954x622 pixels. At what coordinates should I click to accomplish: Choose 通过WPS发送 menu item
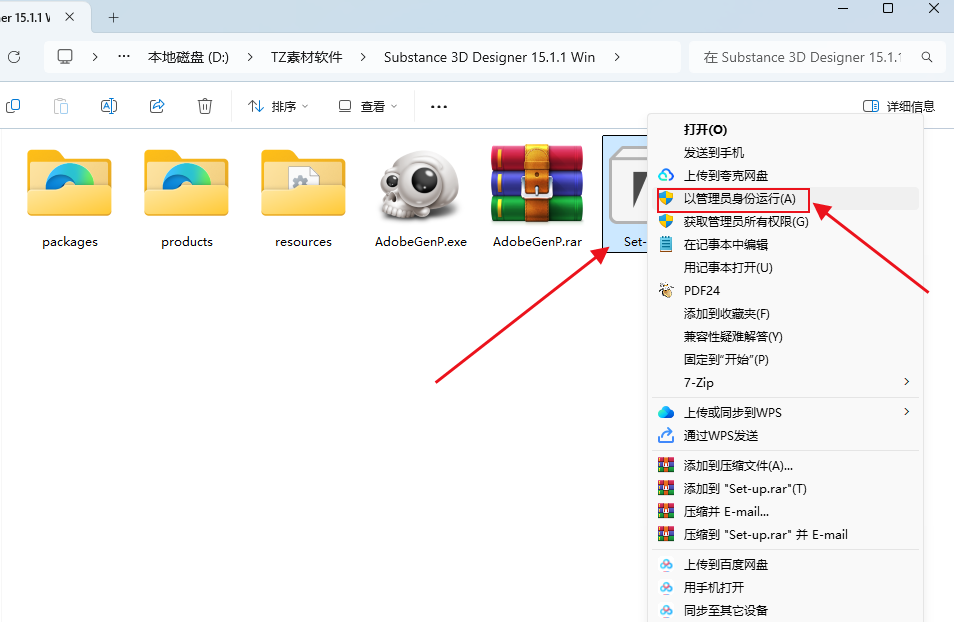click(785, 436)
